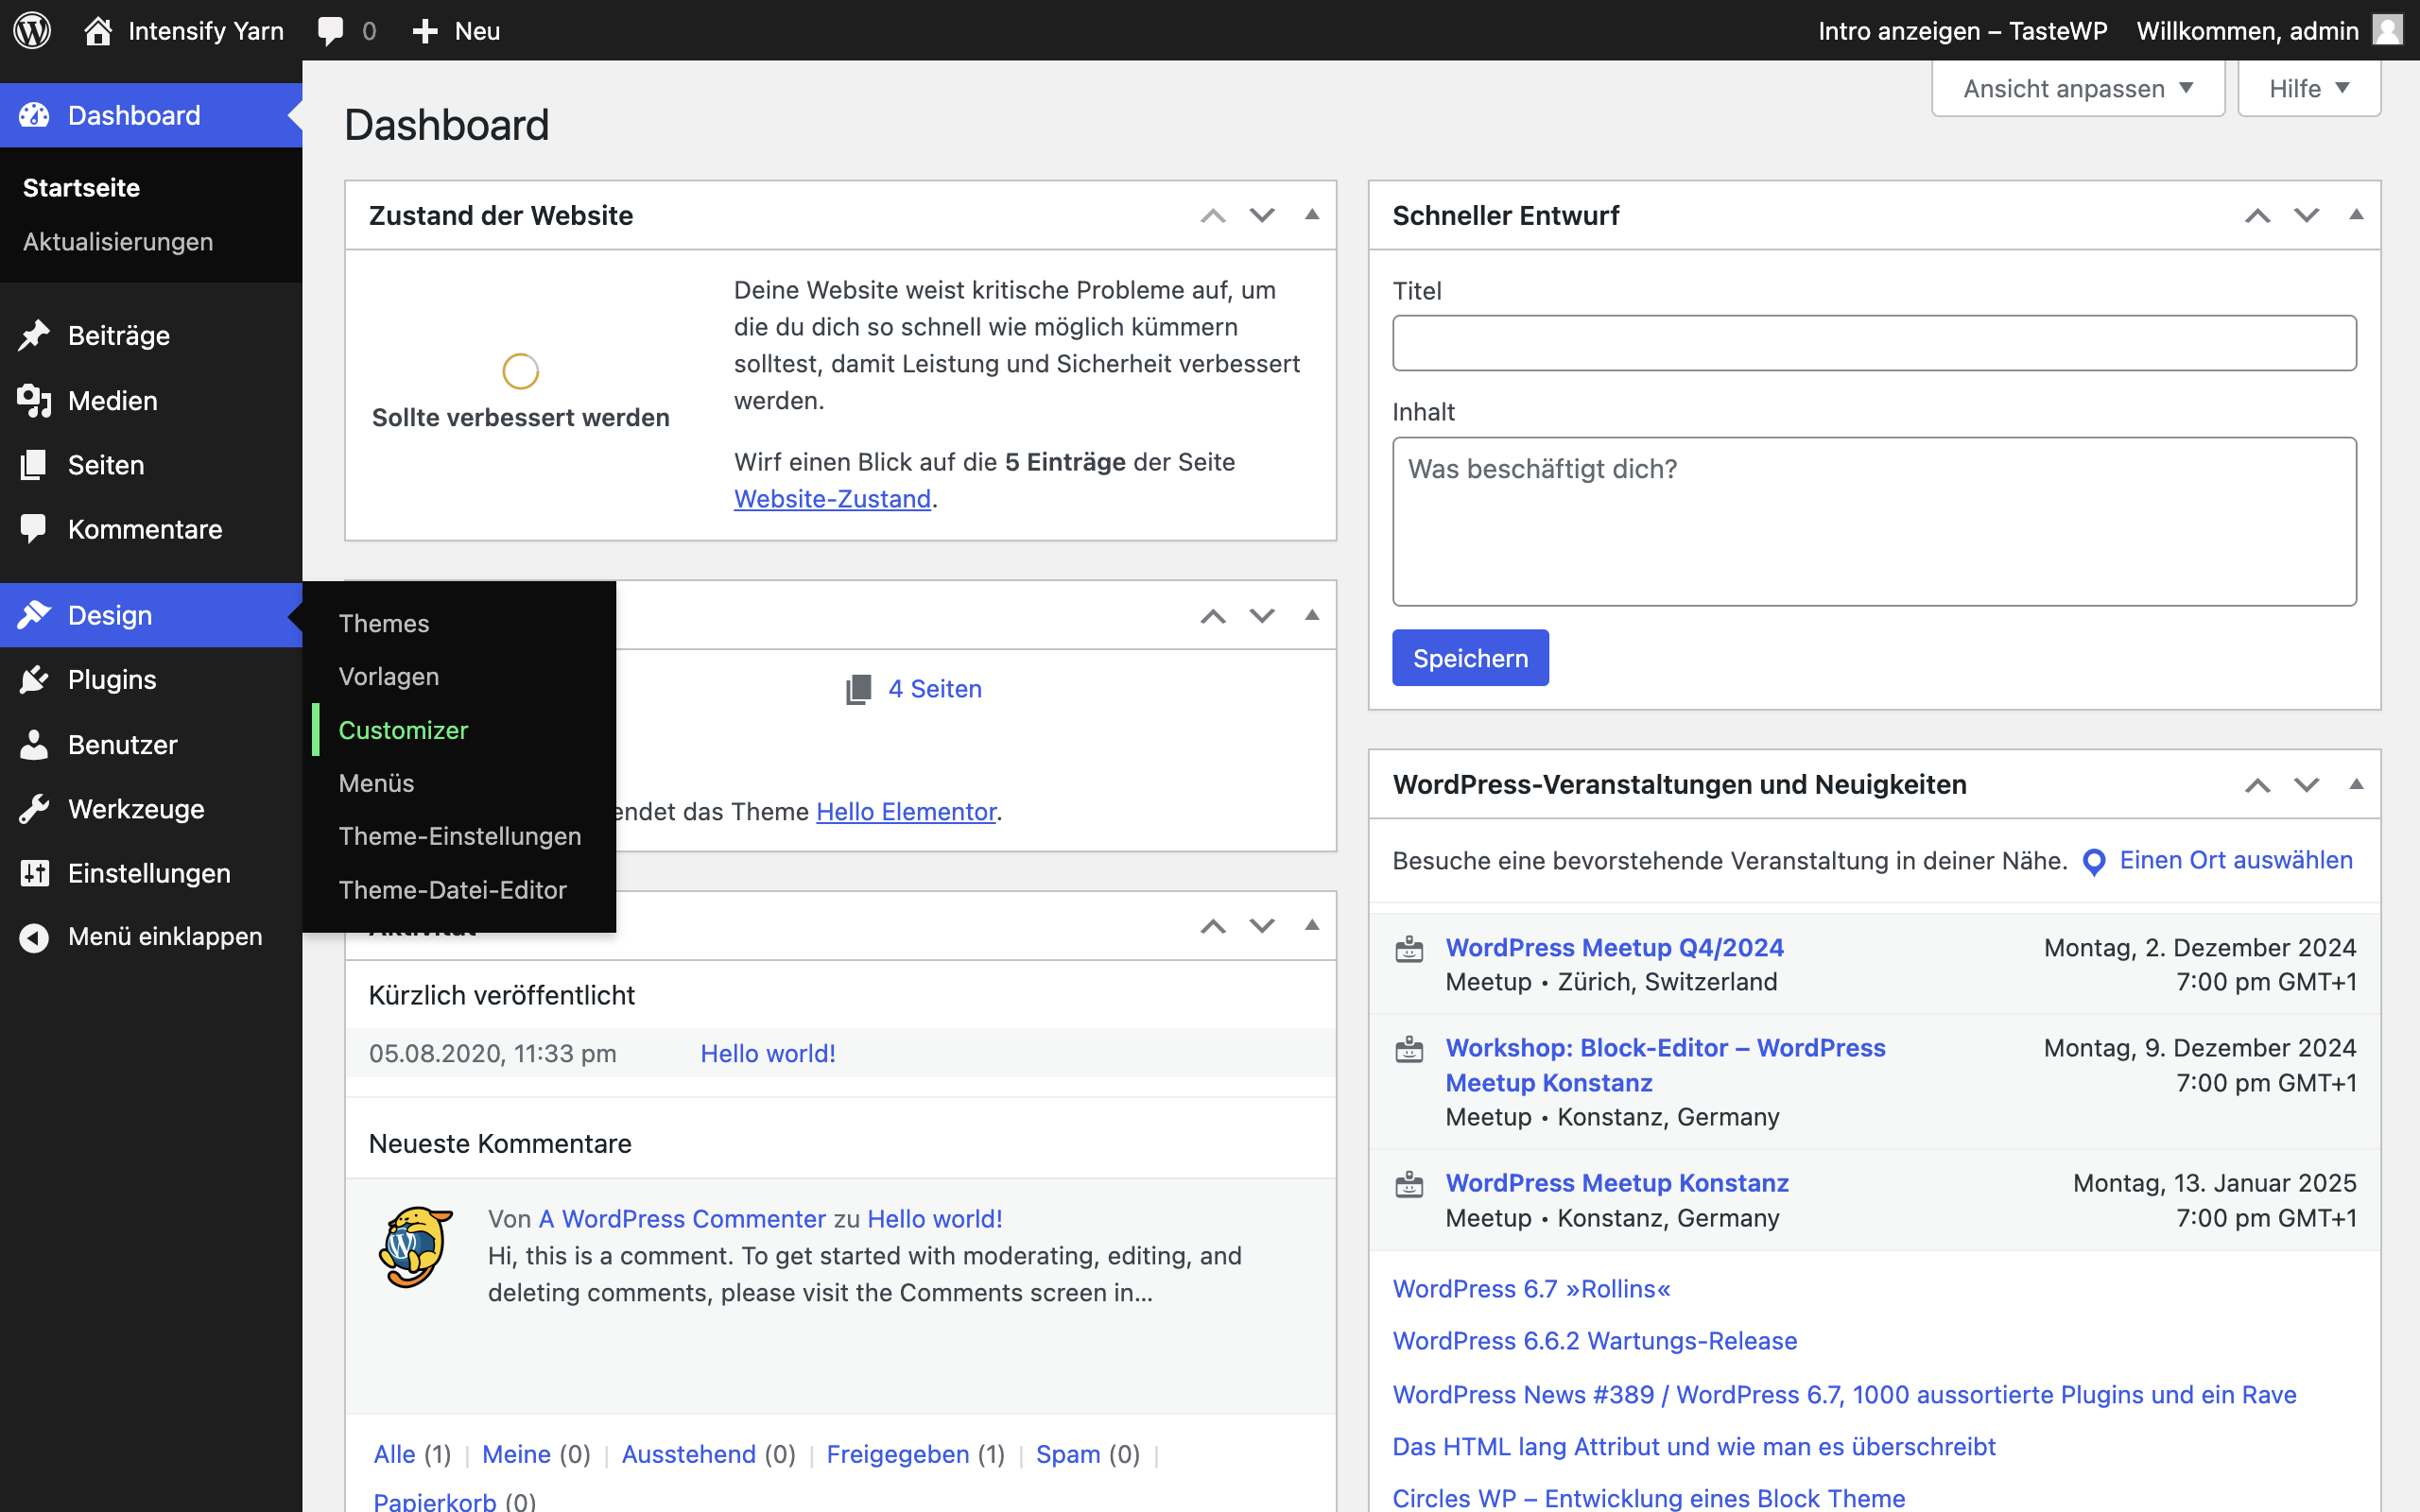Collapse the Zustand der Website panel
The image size is (2420, 1512).
click(x=1312, y=215)
